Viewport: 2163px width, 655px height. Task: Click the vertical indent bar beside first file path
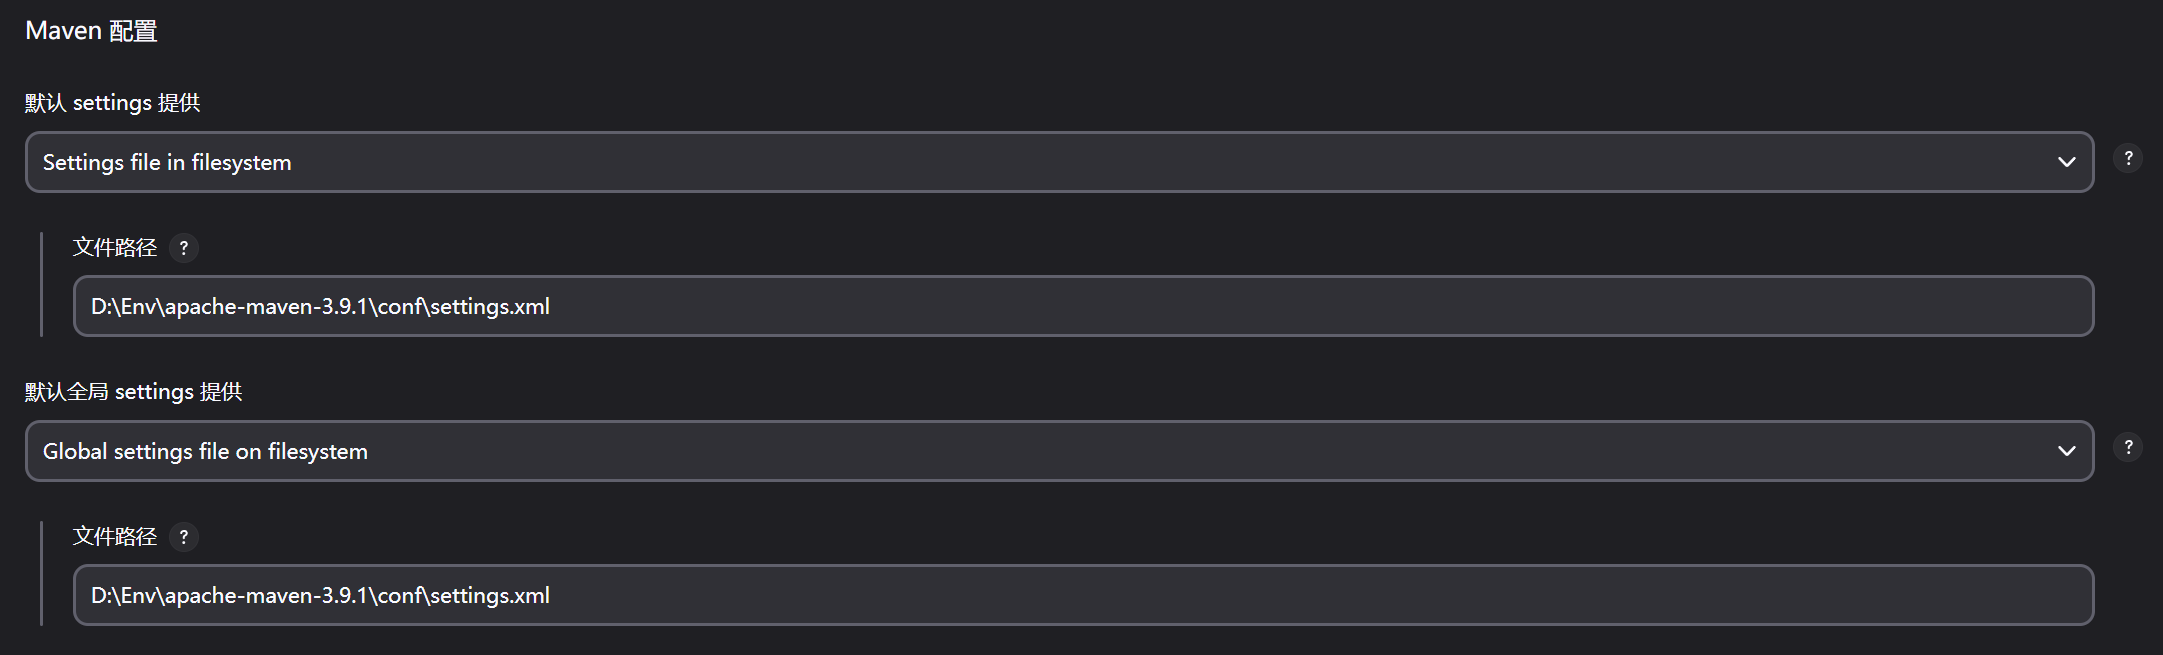[42, 284]
